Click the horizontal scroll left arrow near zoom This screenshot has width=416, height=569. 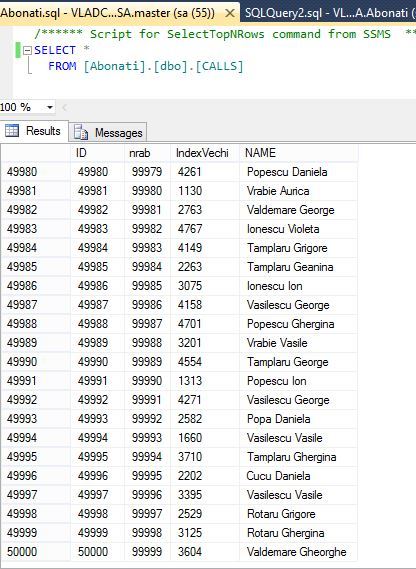65,107
